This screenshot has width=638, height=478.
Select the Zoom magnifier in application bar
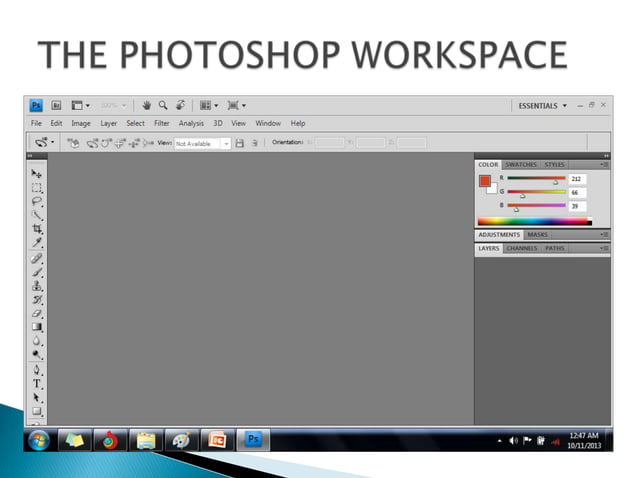(x=163, y=105)
